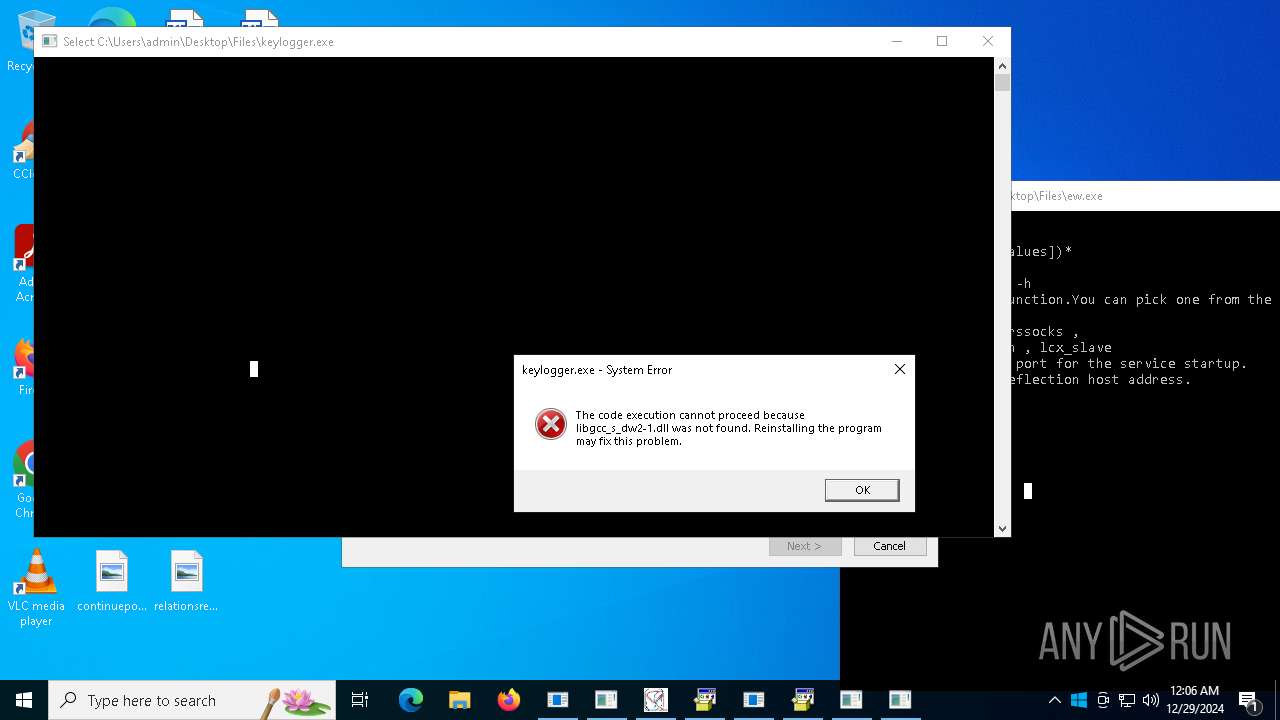Screen dimensions: 1280x720
Task: Click the Meet Now tray icon
Action: click(1103, 700)
